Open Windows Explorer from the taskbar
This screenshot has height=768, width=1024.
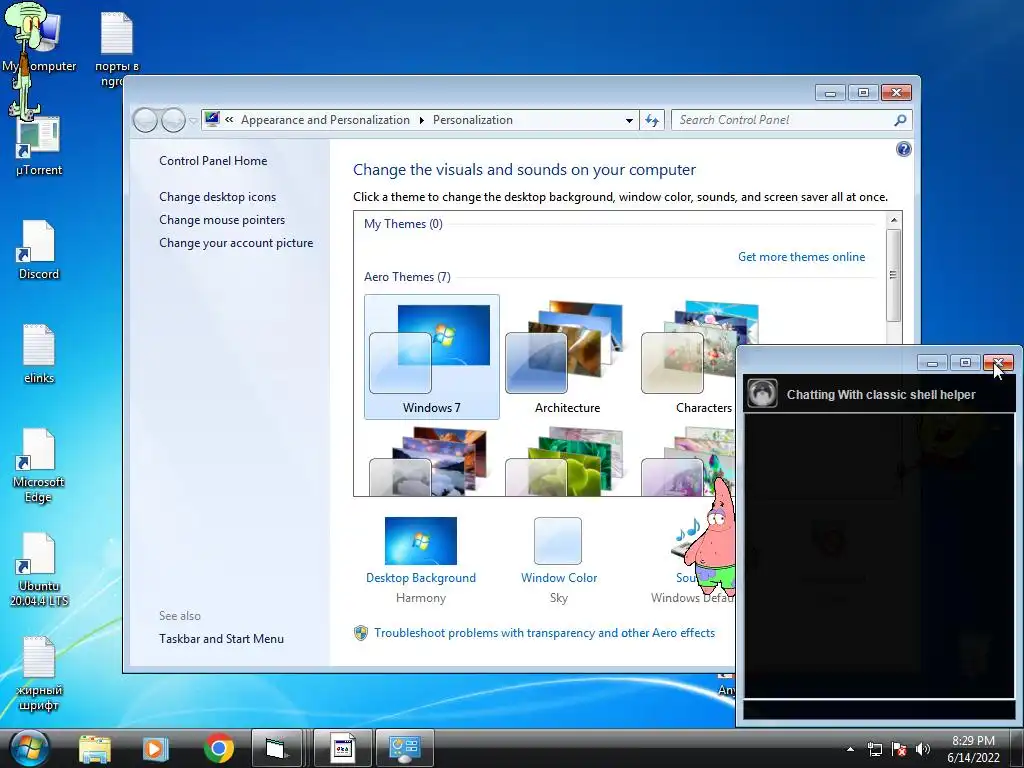tap(95, 748)
